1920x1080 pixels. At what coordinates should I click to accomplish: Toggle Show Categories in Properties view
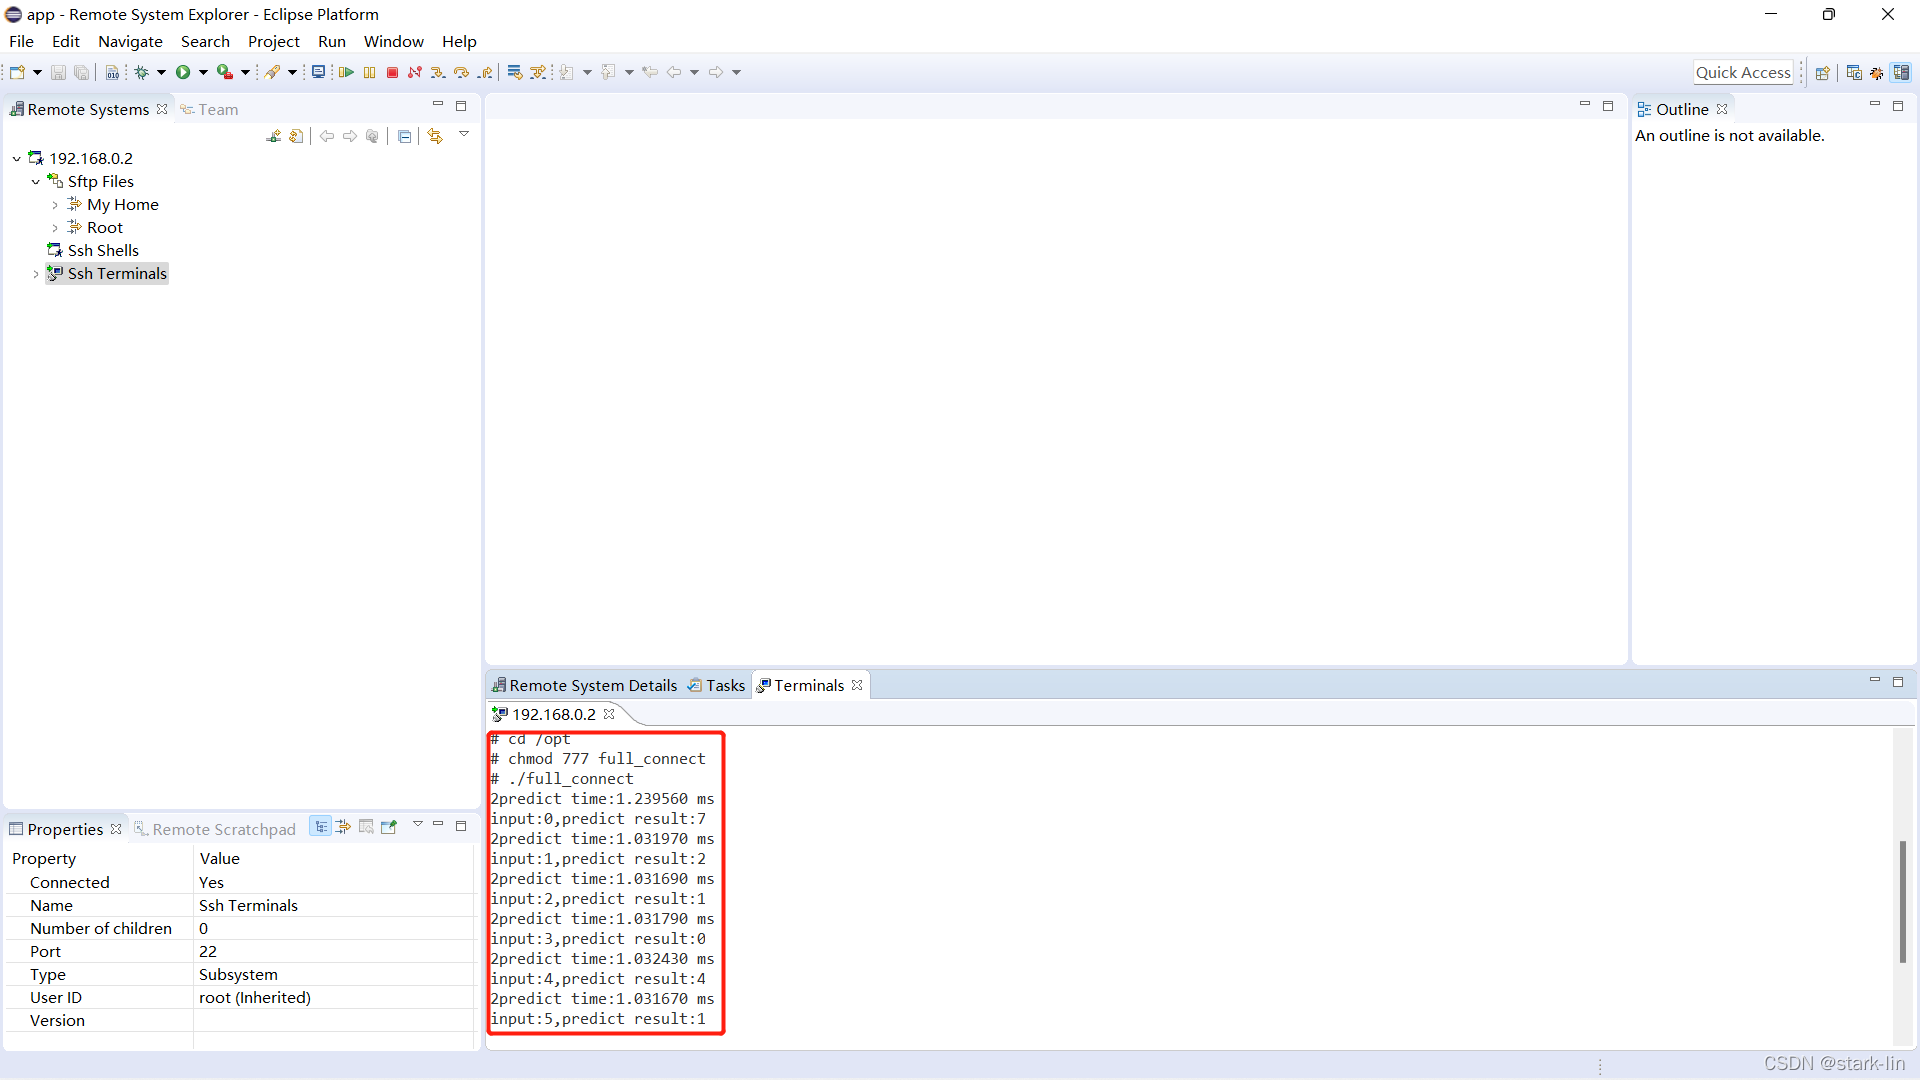tap(320, 827)
